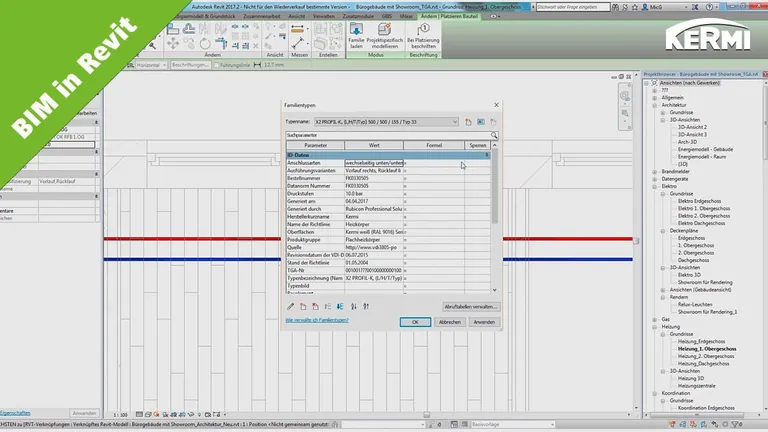
Task: Click the new family type icon beside Typenname
Action: 468,121
